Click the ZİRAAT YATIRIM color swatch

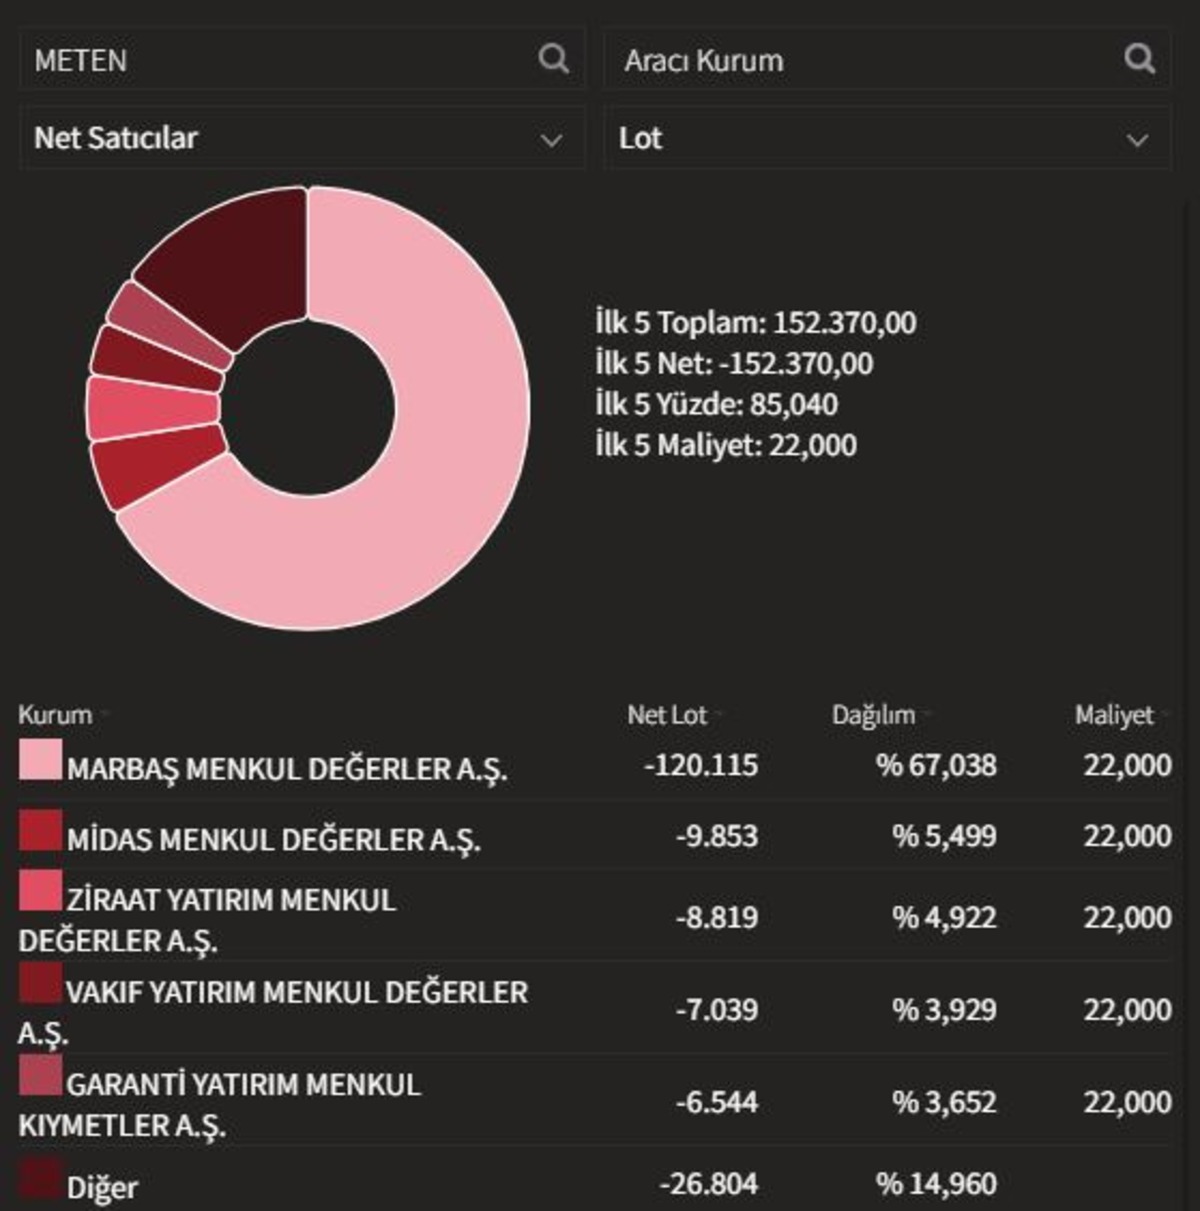(40, 890)
